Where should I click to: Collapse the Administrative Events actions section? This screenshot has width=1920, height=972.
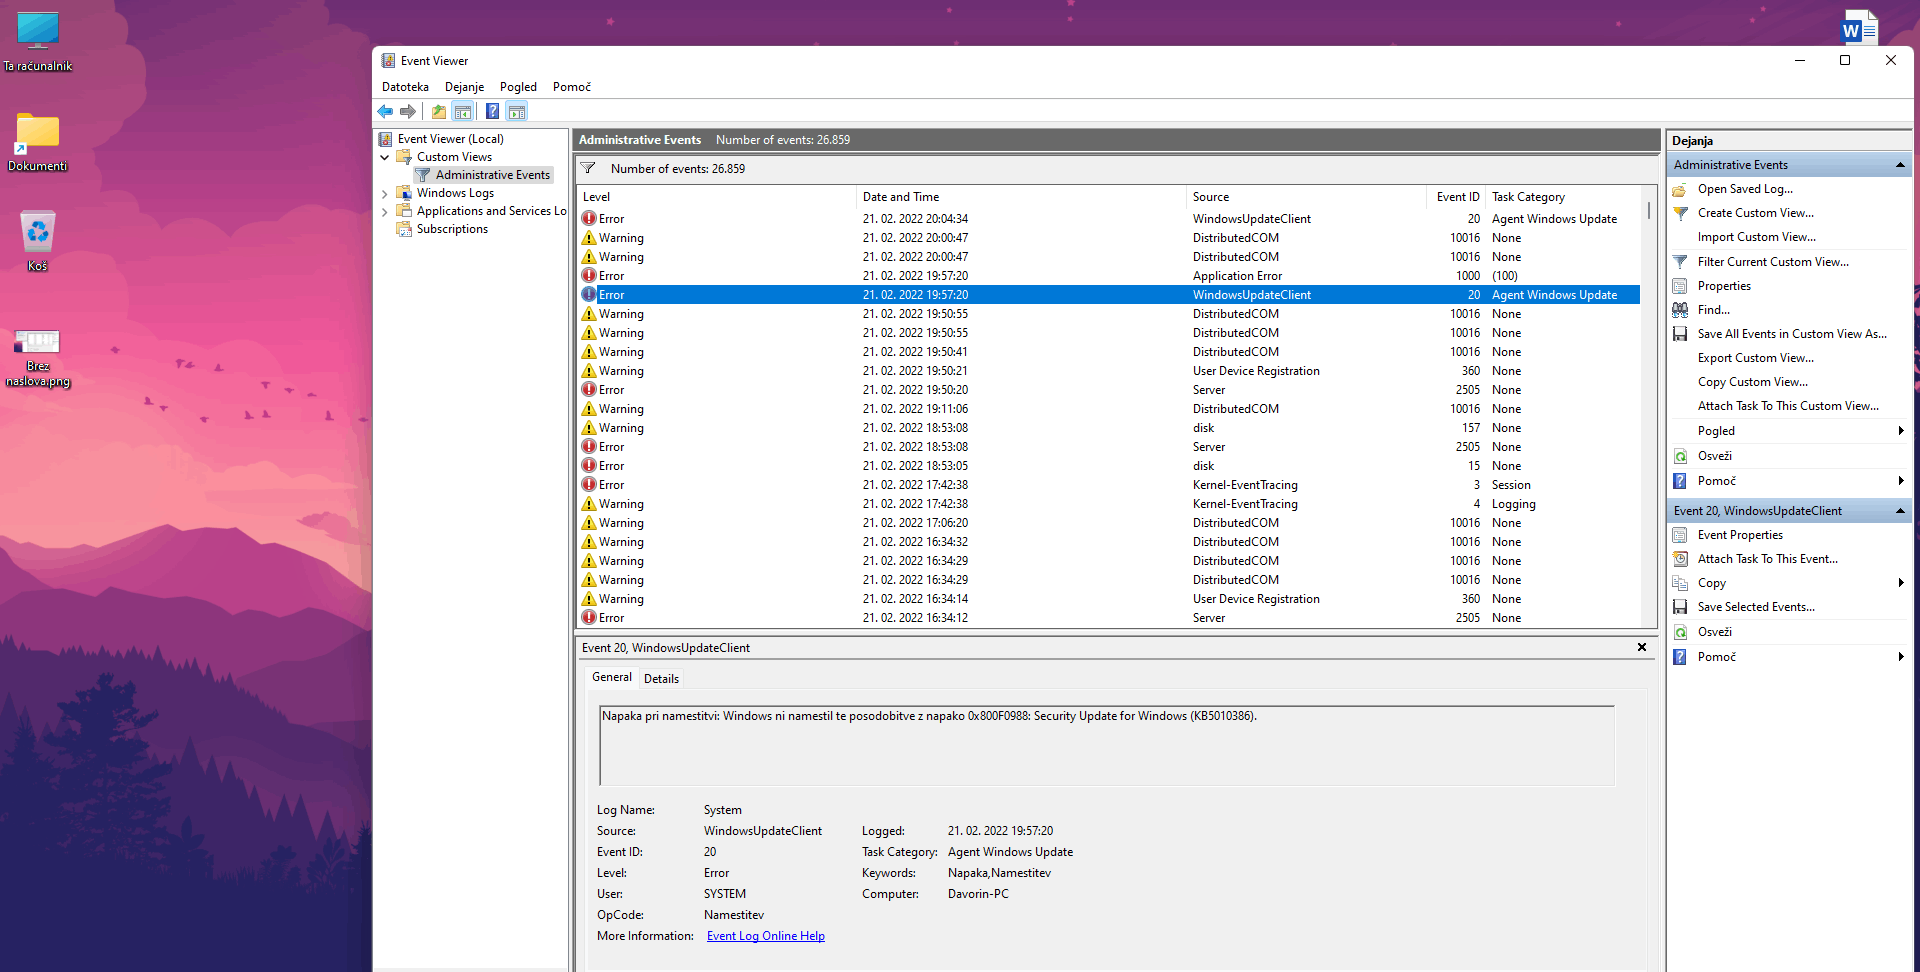[x=1900, y=165]
